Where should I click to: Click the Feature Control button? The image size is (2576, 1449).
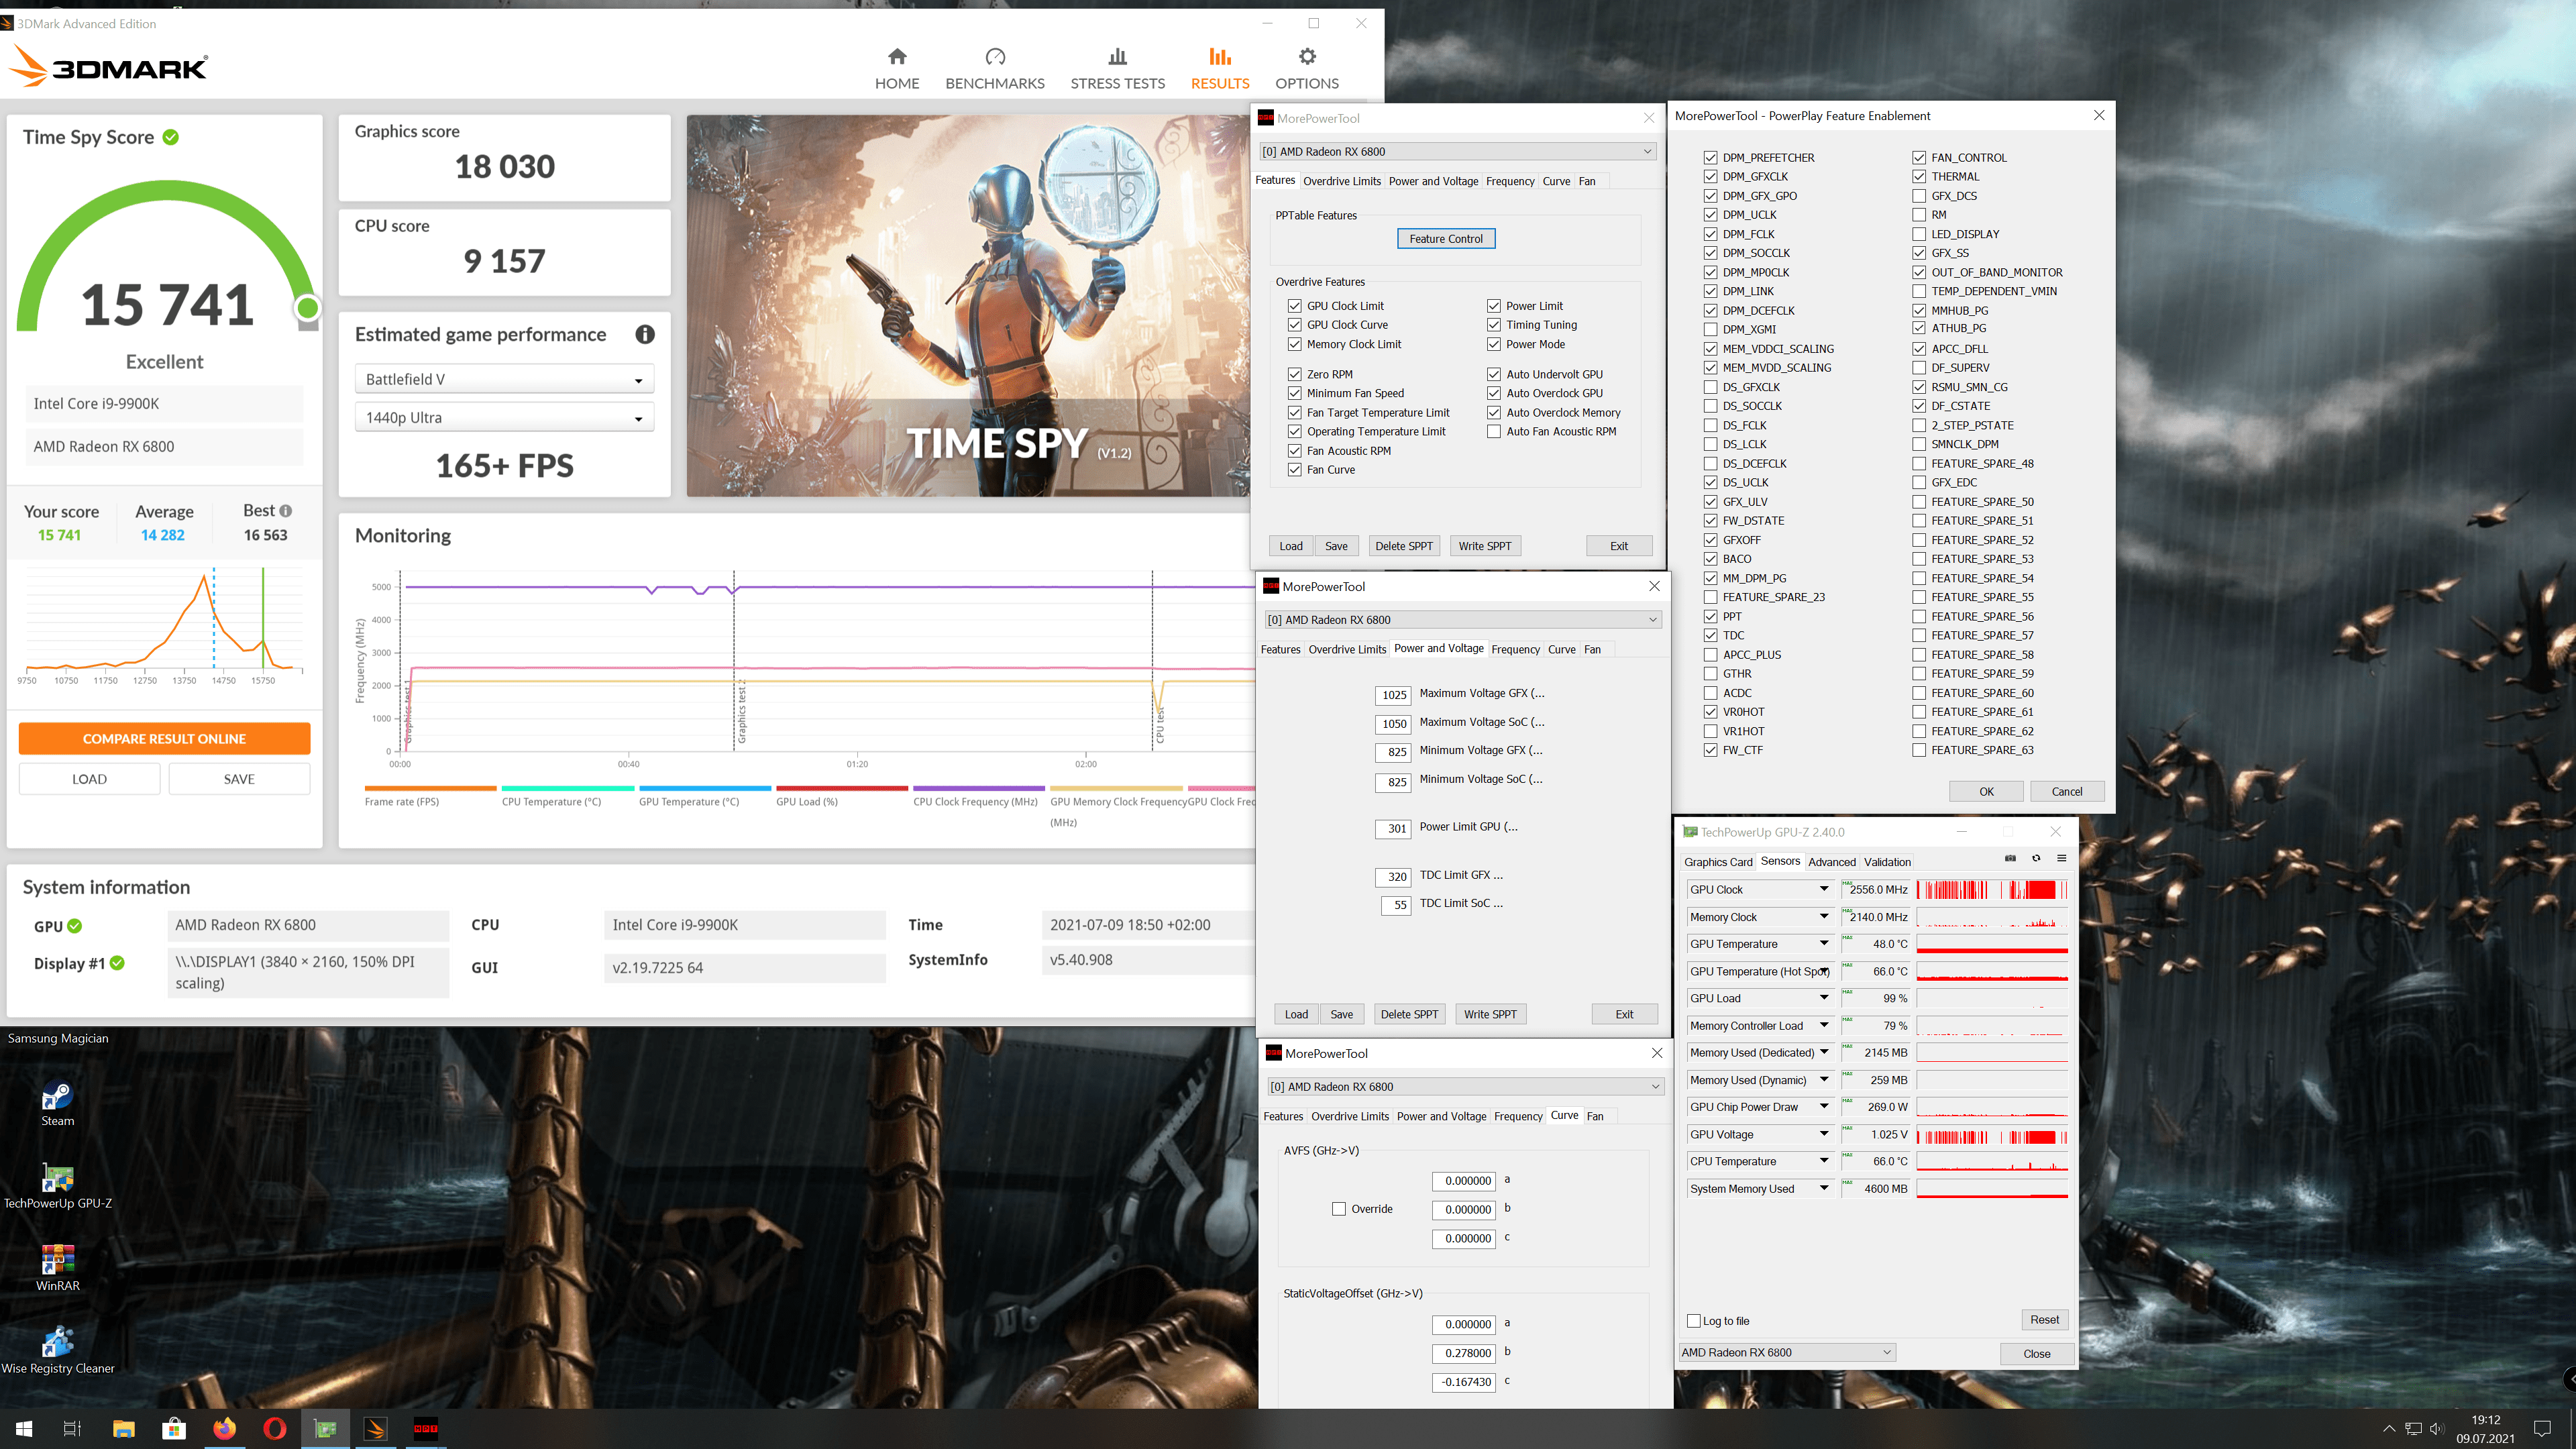(x=1445, y=239)
